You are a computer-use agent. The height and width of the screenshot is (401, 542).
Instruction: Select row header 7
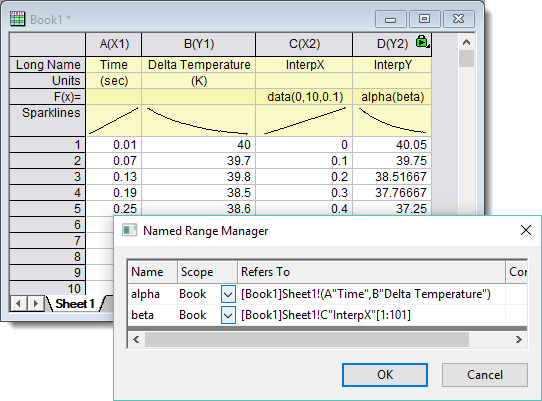click(48, 240)
